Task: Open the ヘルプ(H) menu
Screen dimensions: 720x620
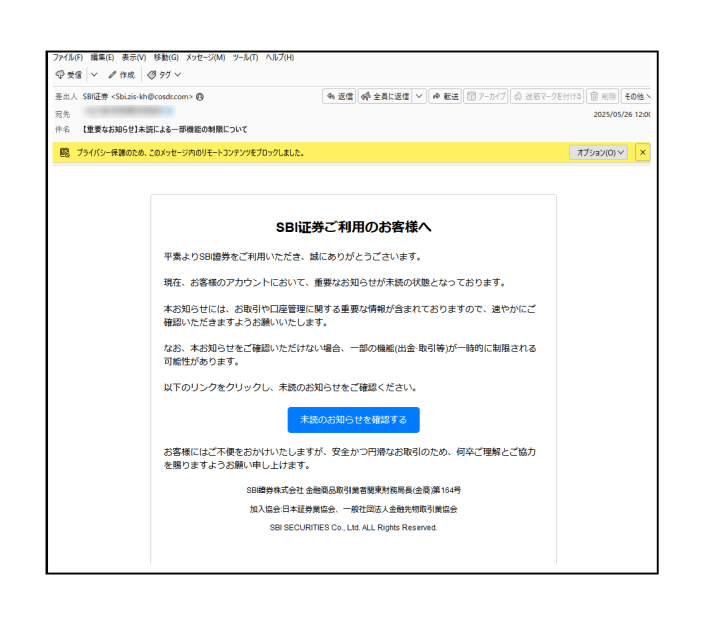Action: pos(280,57)
